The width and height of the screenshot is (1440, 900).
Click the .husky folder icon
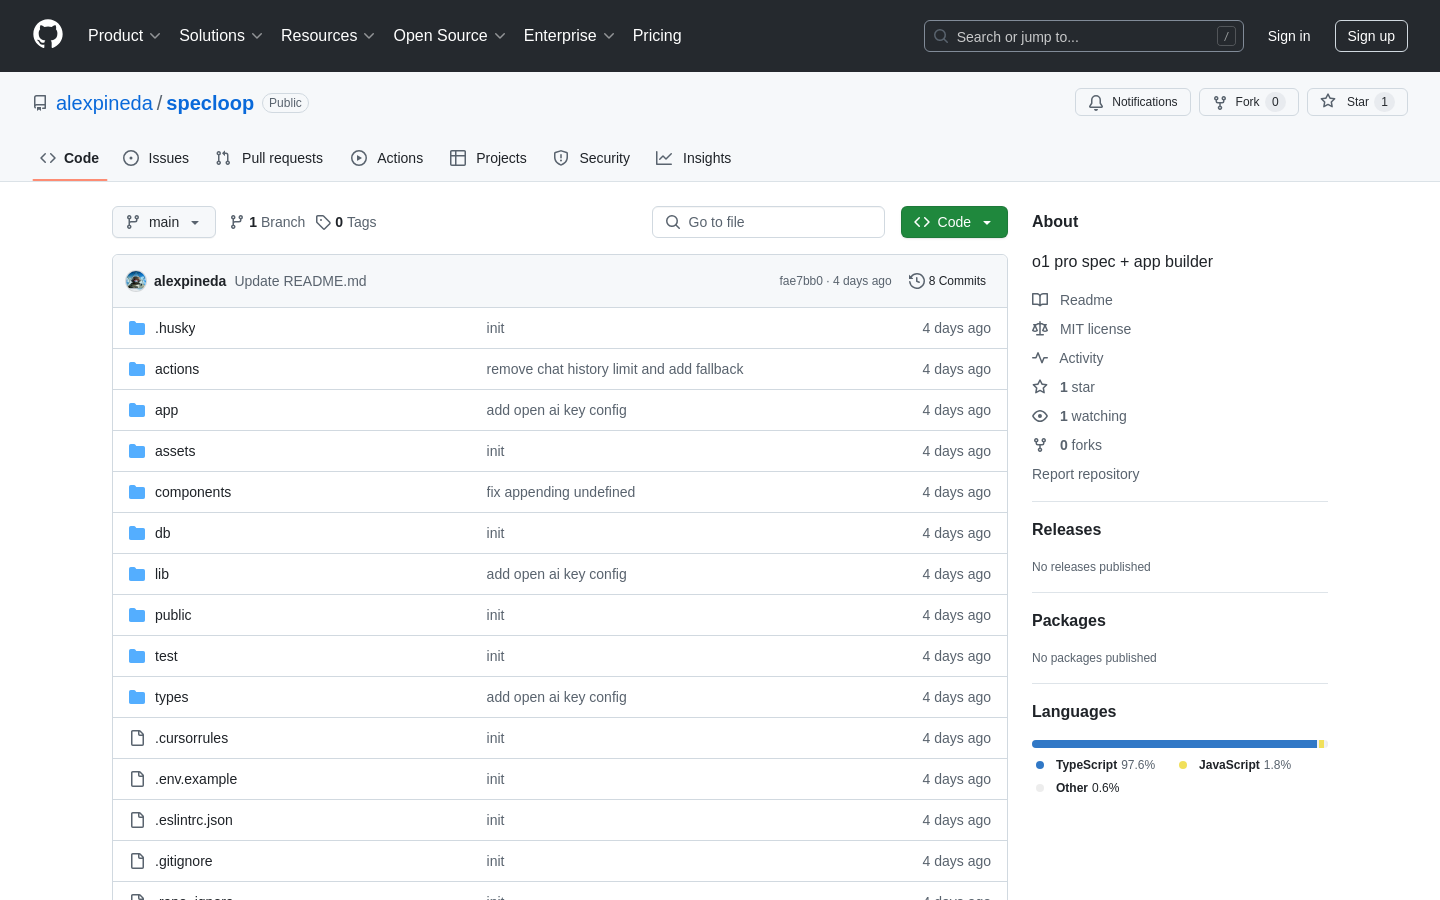[x=137, y=328]
